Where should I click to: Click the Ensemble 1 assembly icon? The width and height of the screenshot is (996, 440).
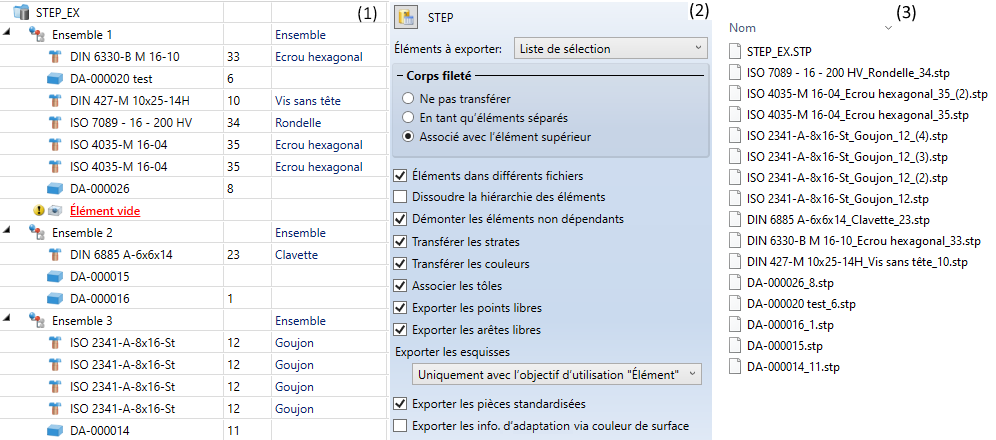[36, 34]
